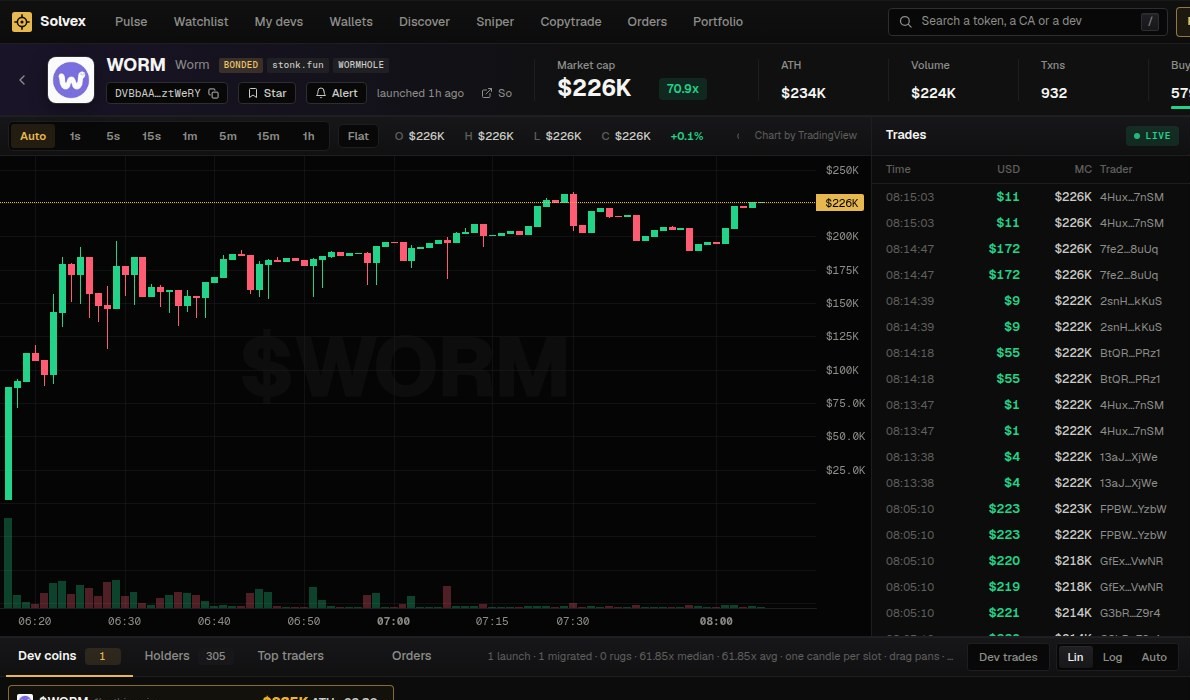Set an Alert for WORM
1190x700 pixels.
pos(336,93)
